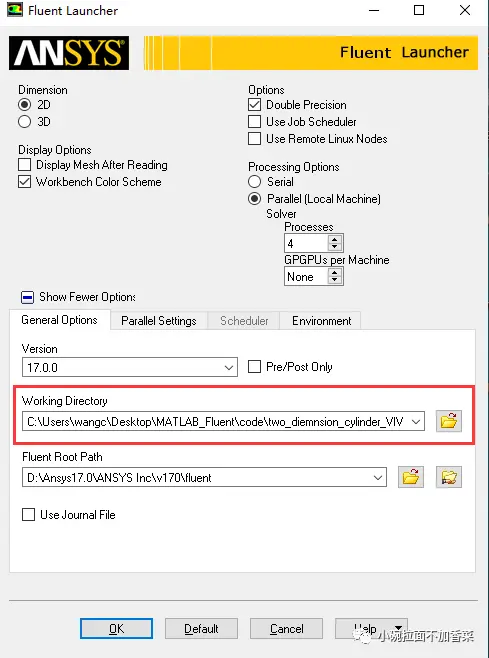Switch to the Parallel Settings tab

159,321
